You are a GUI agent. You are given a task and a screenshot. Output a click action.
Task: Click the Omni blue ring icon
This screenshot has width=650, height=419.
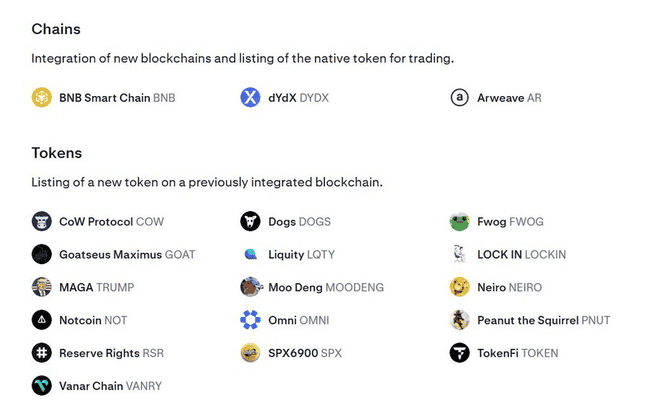(x=250, y=320)
